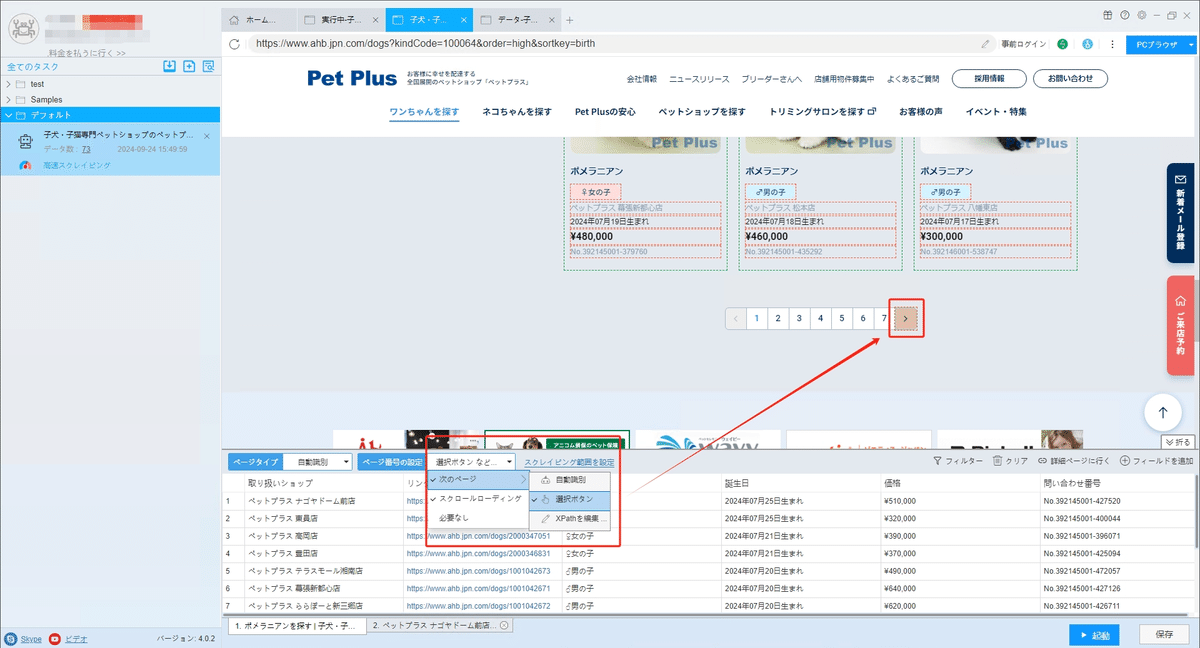
Task: Click the 折る collapse panel button
Action: pyautogui.click(x=1178, y=441)
